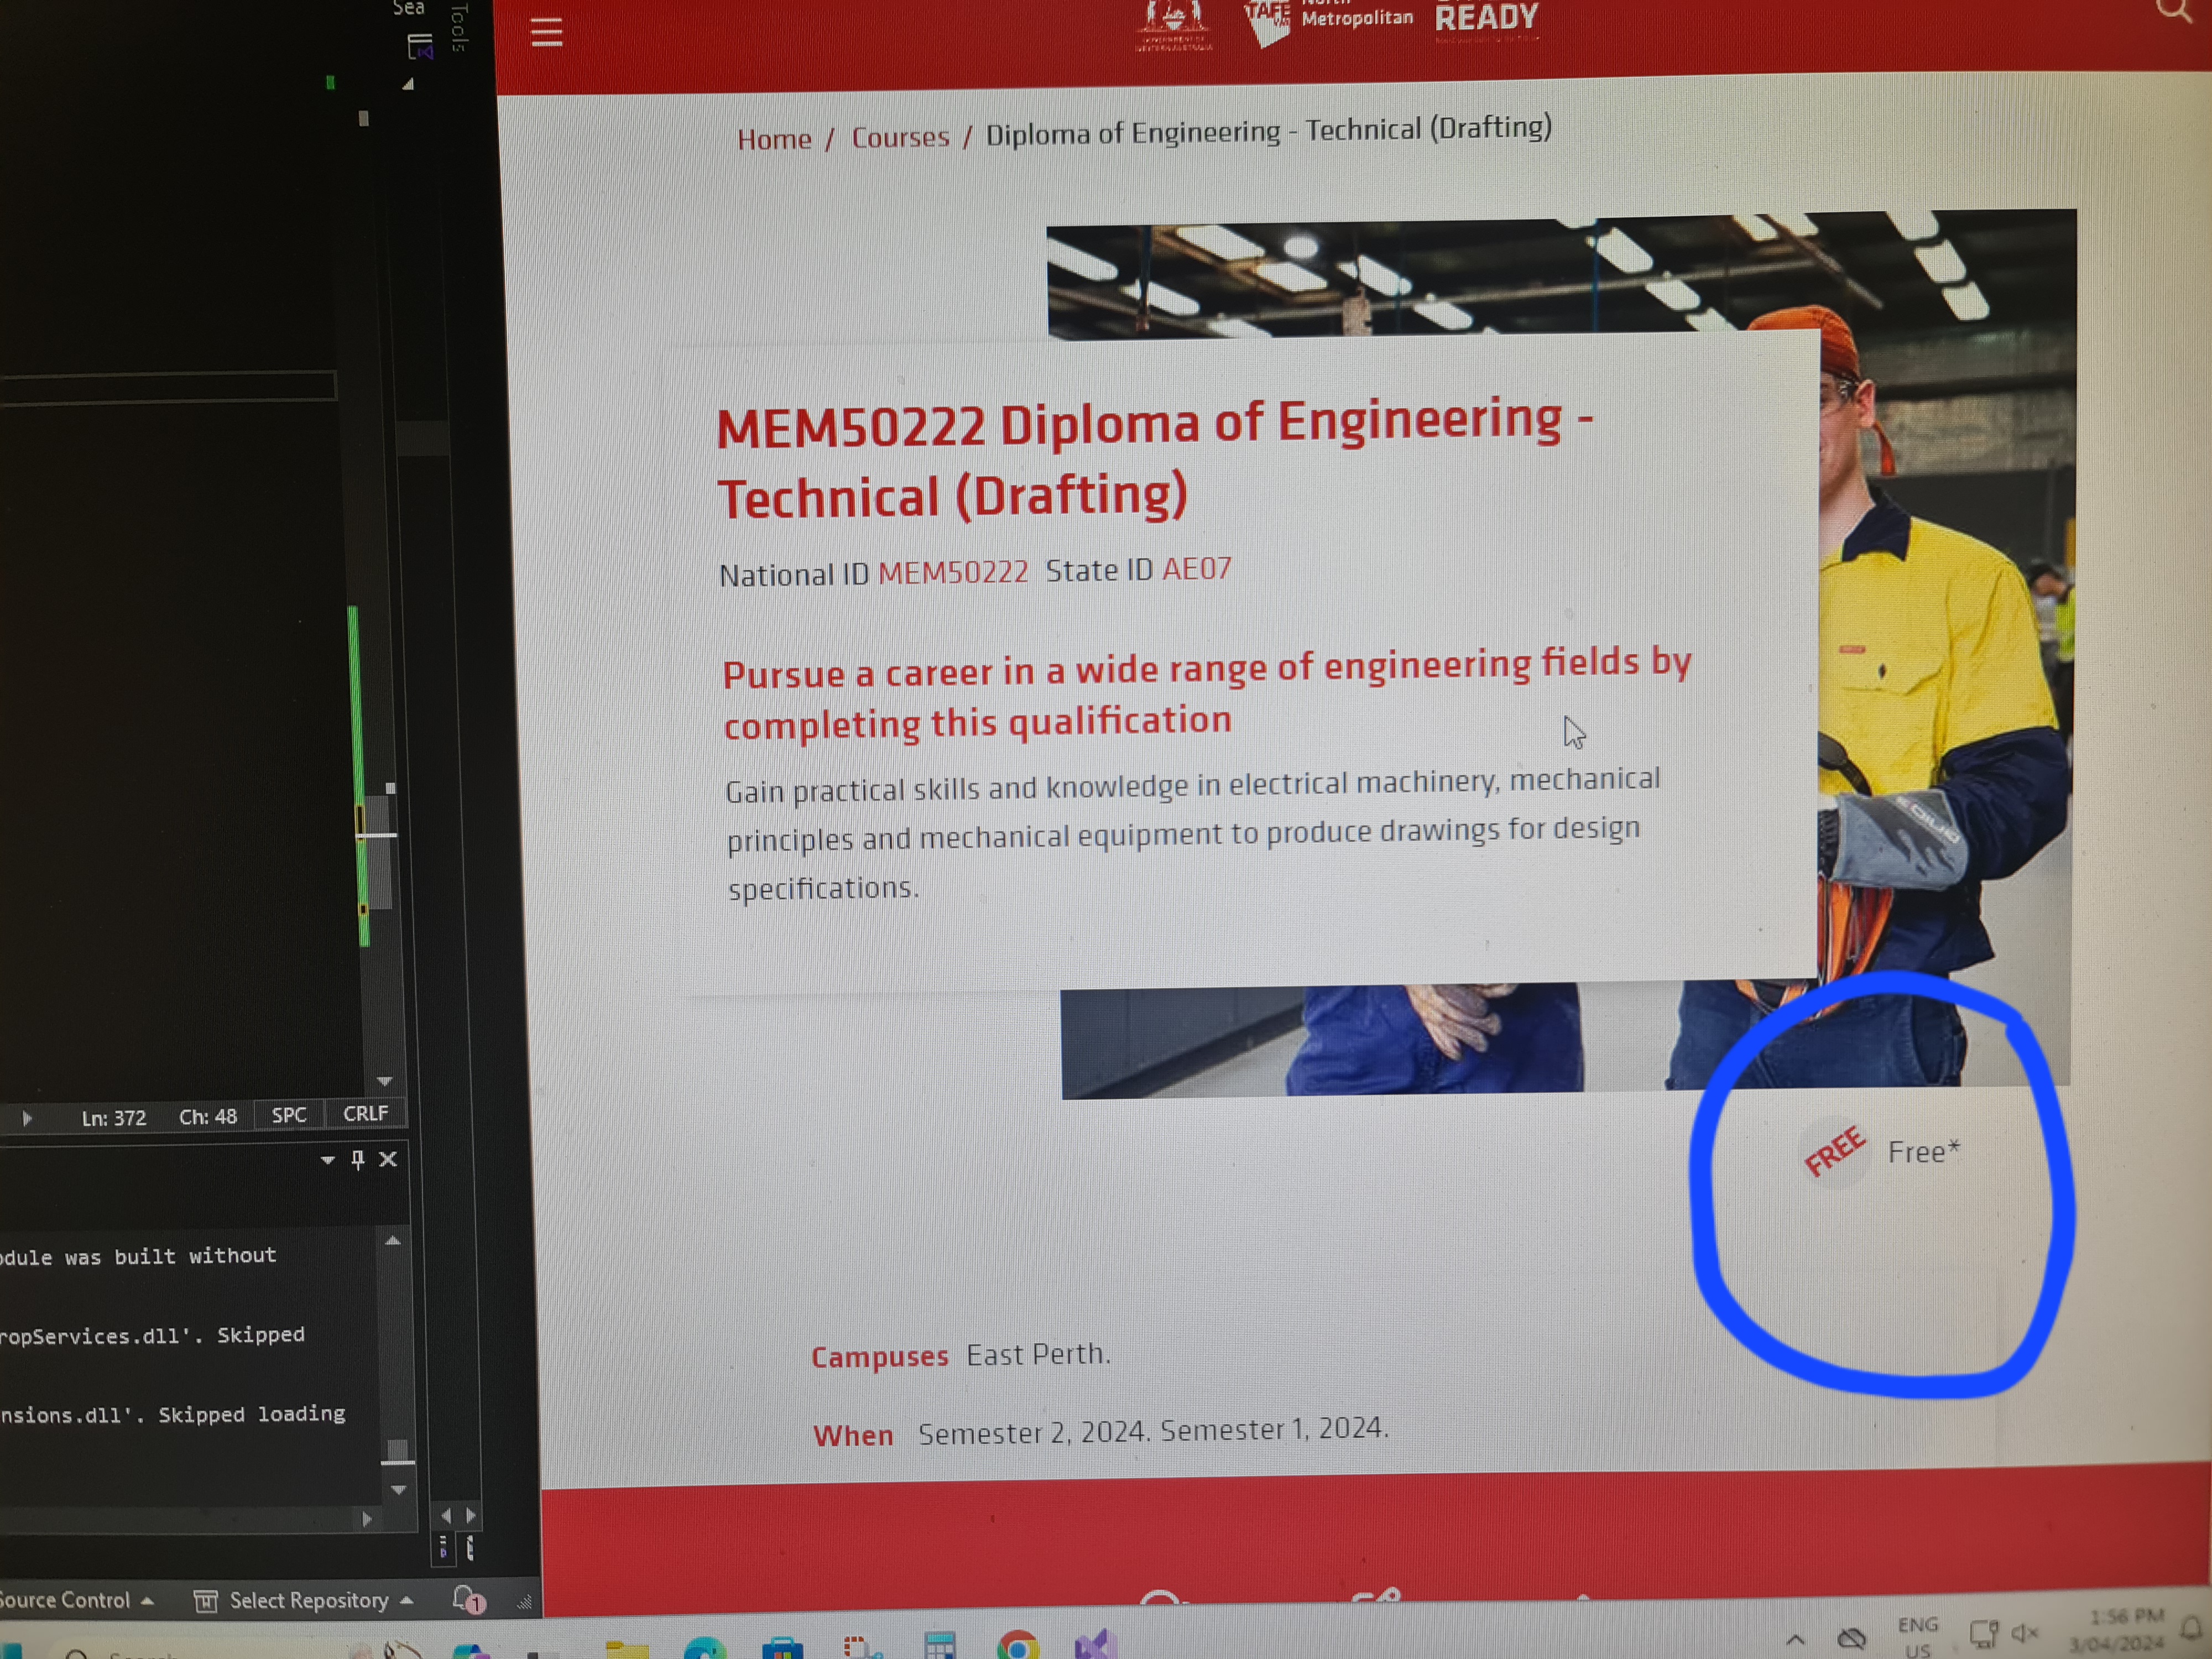Screen dimensions: 2212x1659
Task: Click 'Ch: 48' column indicator
Action: (208, 1116)
